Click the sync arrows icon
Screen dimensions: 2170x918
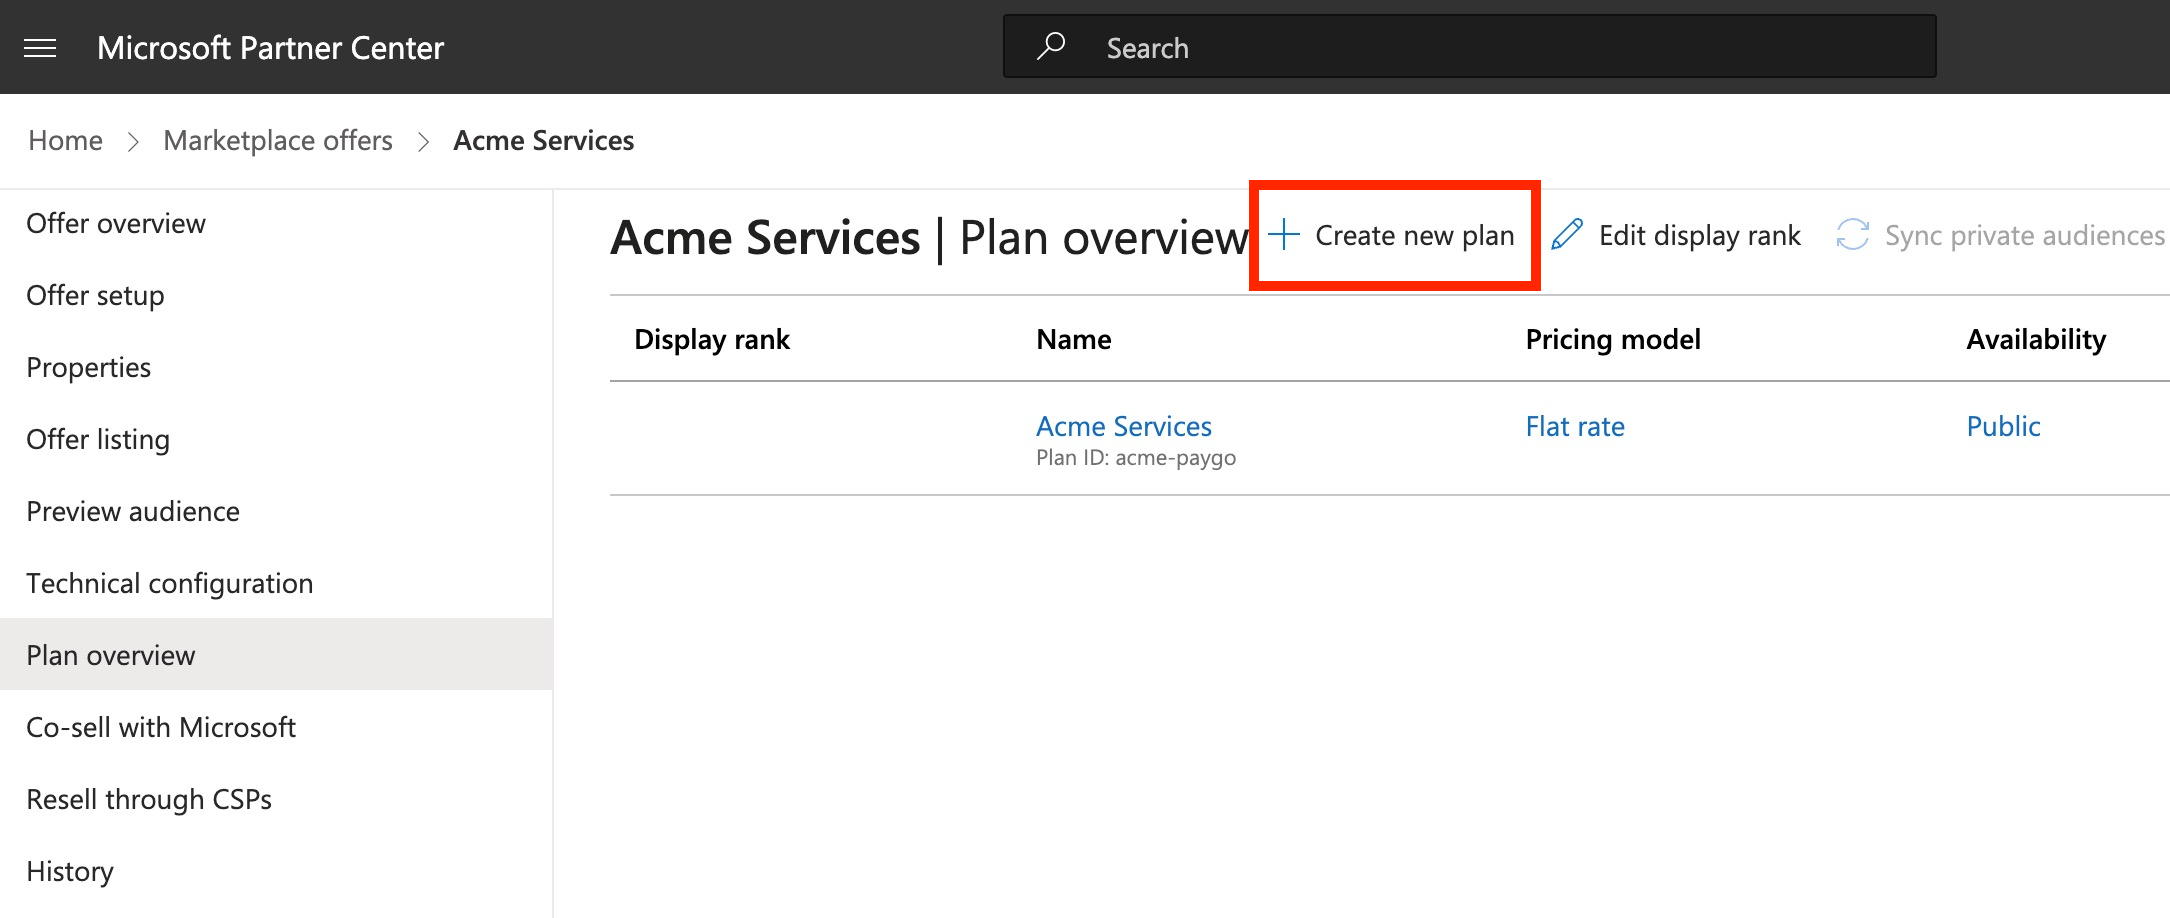(x=1852, y=235)
